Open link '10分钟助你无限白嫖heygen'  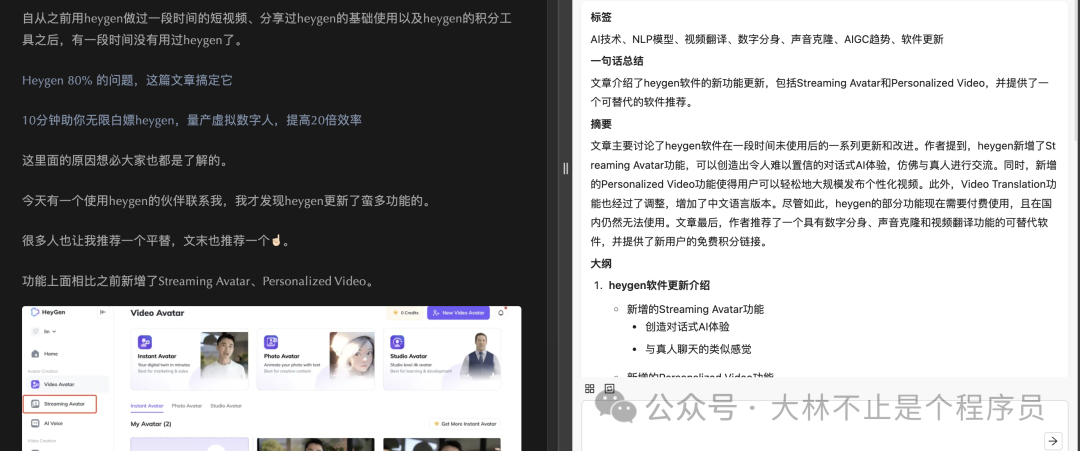[x=98, y=120]
